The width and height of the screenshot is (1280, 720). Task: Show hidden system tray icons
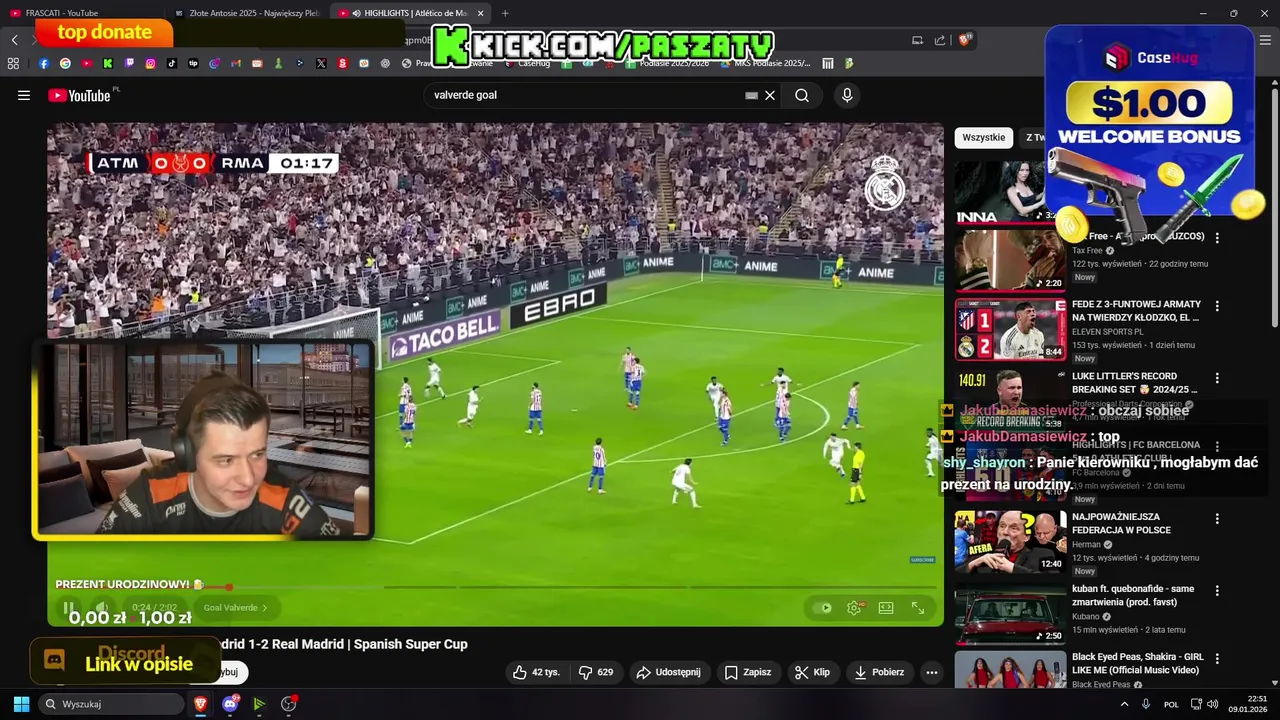pos(1124,704)
